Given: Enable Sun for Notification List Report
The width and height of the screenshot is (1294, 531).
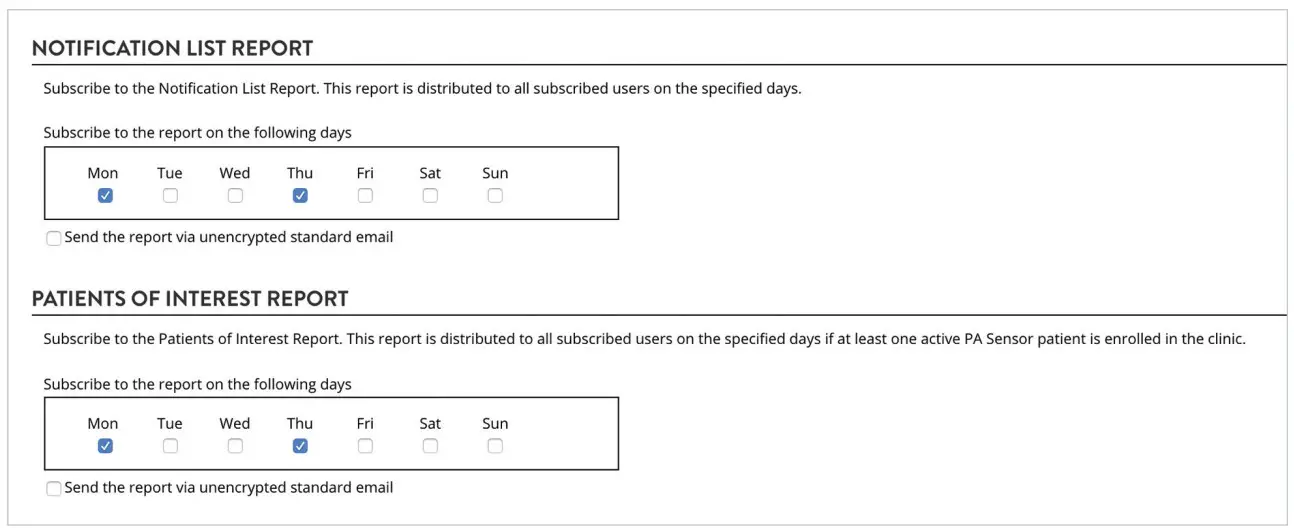Looking at the screenshot, I should 495,196.
